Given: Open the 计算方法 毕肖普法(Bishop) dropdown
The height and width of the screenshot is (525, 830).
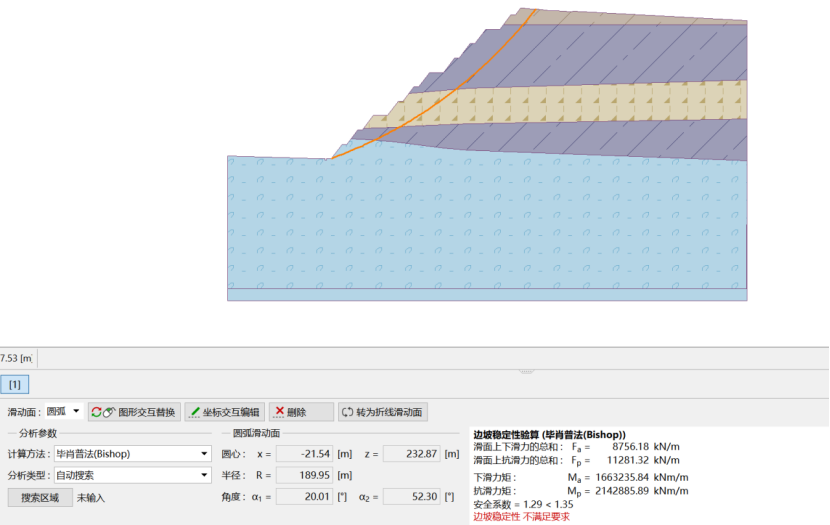Looking at the screenshot, I should (132, 454).
